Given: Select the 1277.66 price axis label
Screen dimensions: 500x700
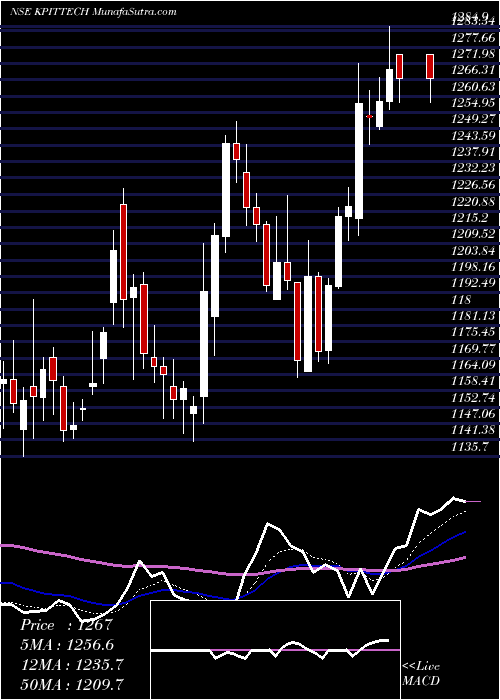Looking at the screenshot, I should point(473,38).
